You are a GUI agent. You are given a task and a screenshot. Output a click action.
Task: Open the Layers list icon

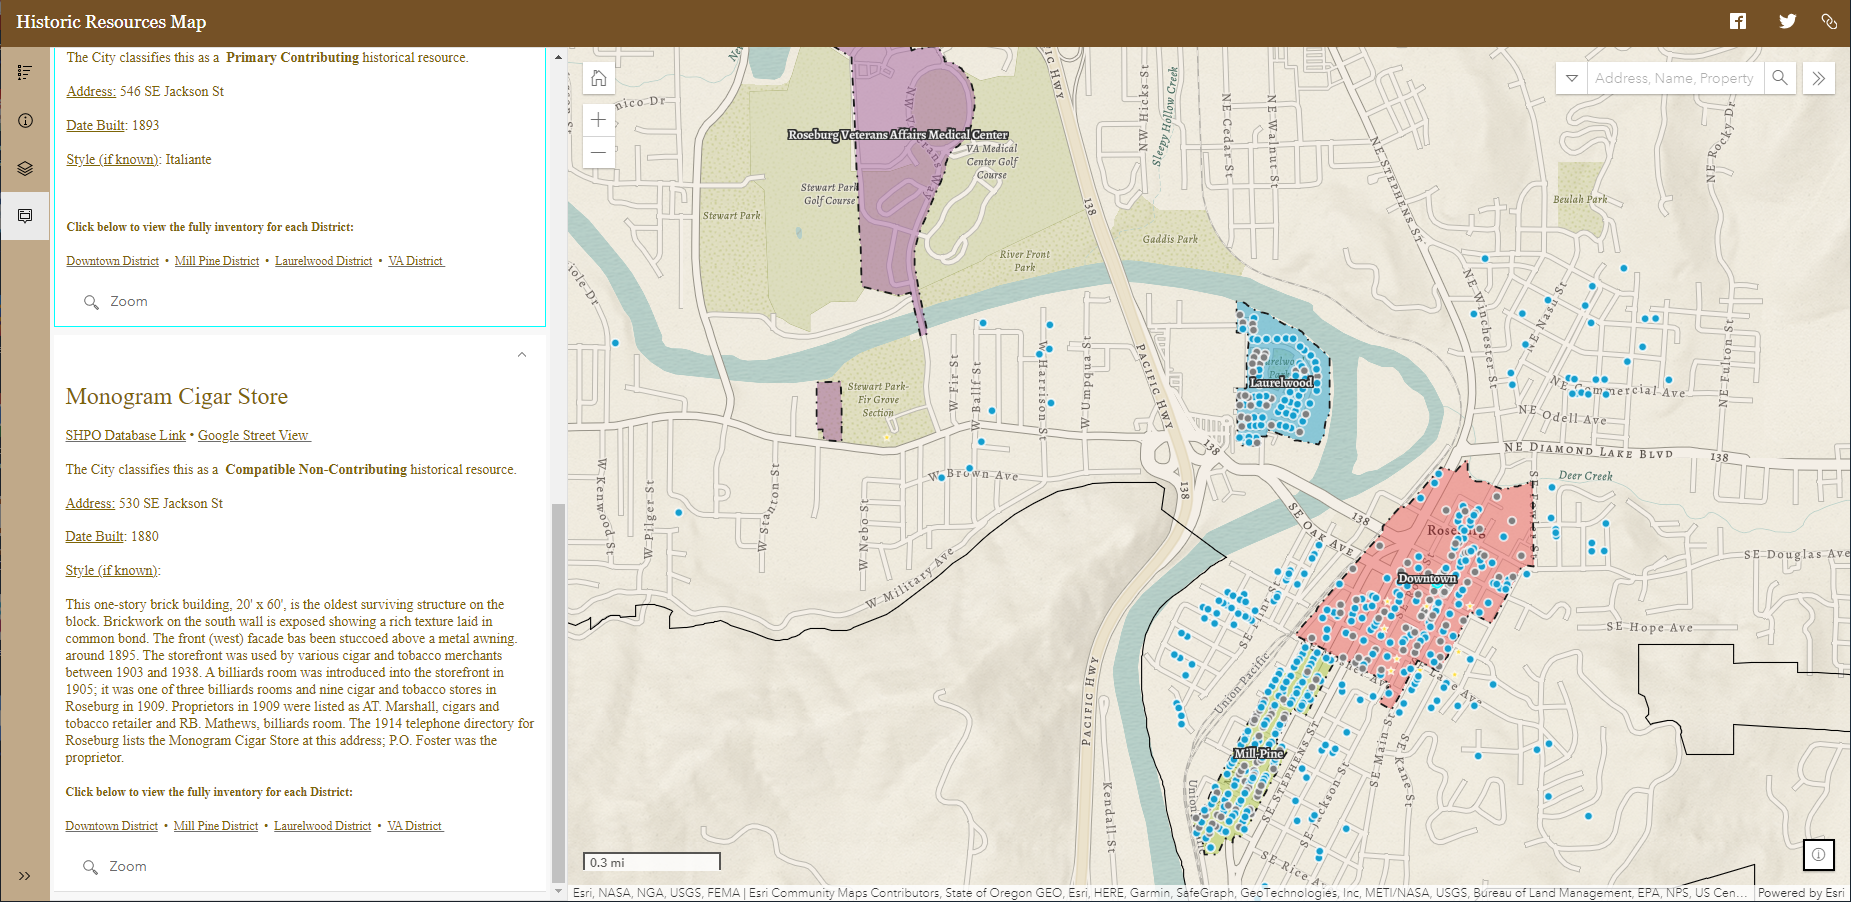pos(25,168)
